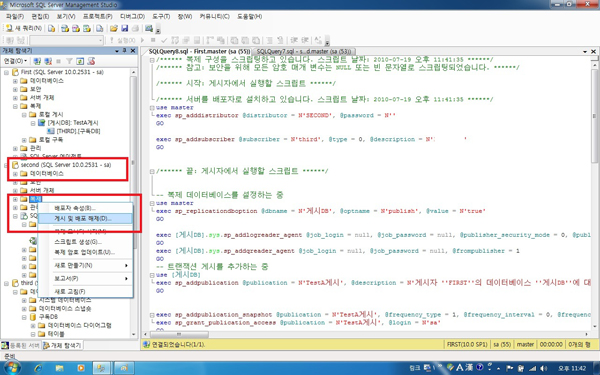Click the increase indent icon in SQL toolbar

point(305,40)
